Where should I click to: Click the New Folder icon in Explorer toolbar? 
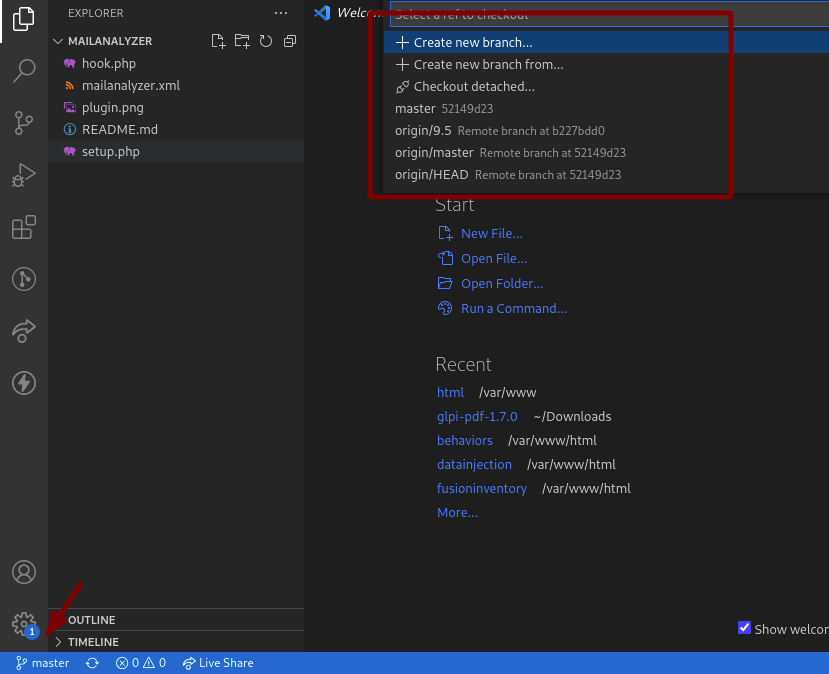tap(242, 41)
